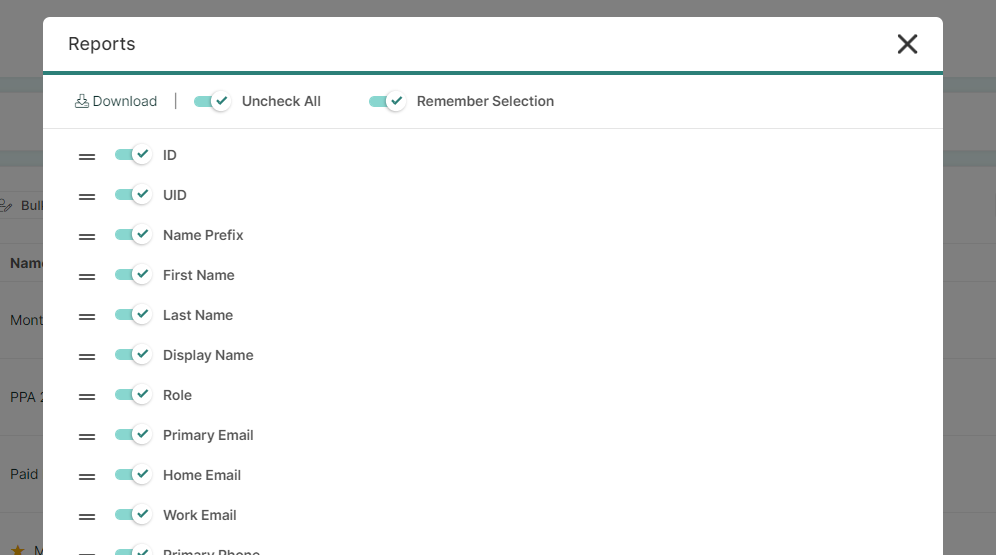
Task: Click the drag handle beside Primary Email
Action: click(87, 437)
